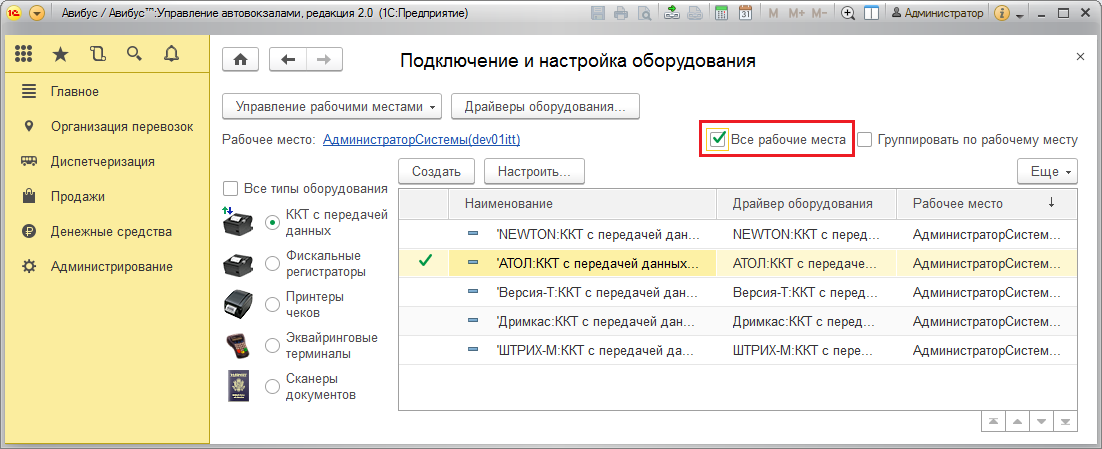Click the 'Драйверы оборудования...' button
Viewport: 1102px width, 449px height.
pos(545,106)
